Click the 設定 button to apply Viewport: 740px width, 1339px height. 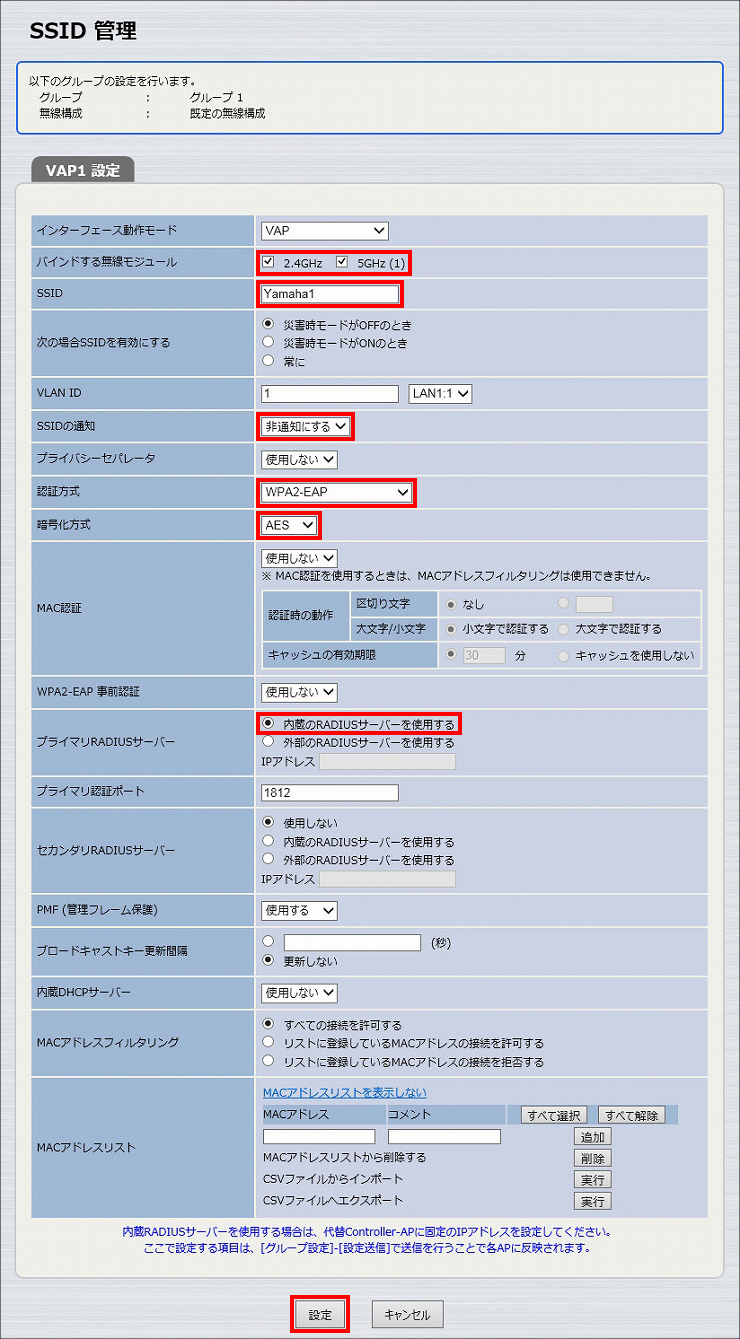click(x=320, y=1314)
